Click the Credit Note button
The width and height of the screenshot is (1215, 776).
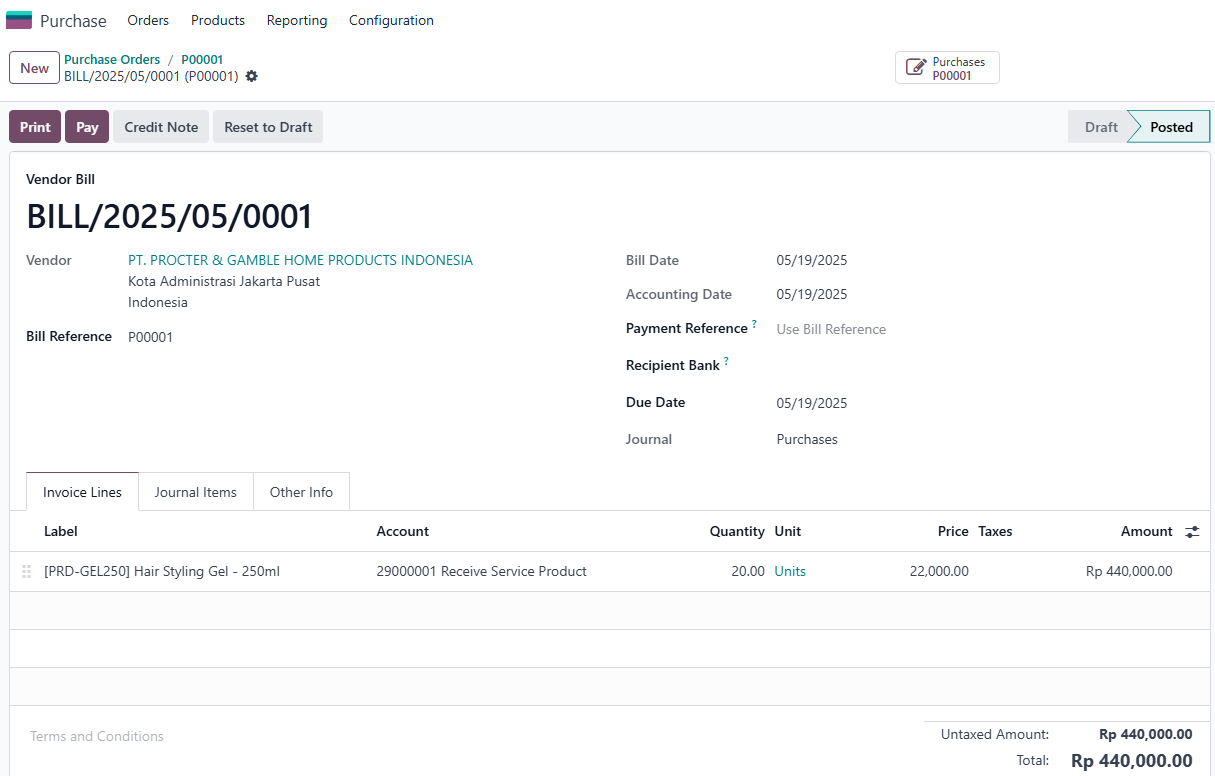[161, 127]
